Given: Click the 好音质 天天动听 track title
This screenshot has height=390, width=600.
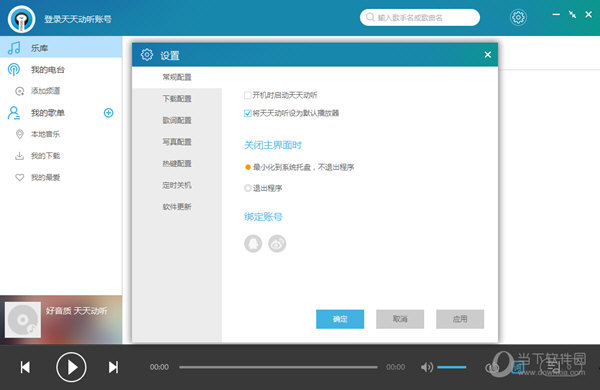Looking at the screenshot, I should click(x=77, y=311).
